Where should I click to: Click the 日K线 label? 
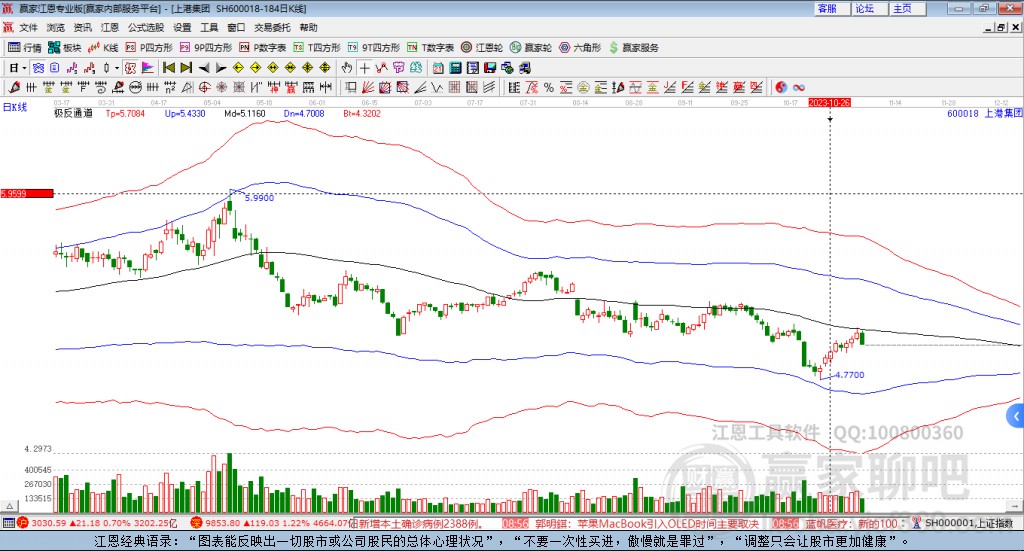click(x=14, y=106)
